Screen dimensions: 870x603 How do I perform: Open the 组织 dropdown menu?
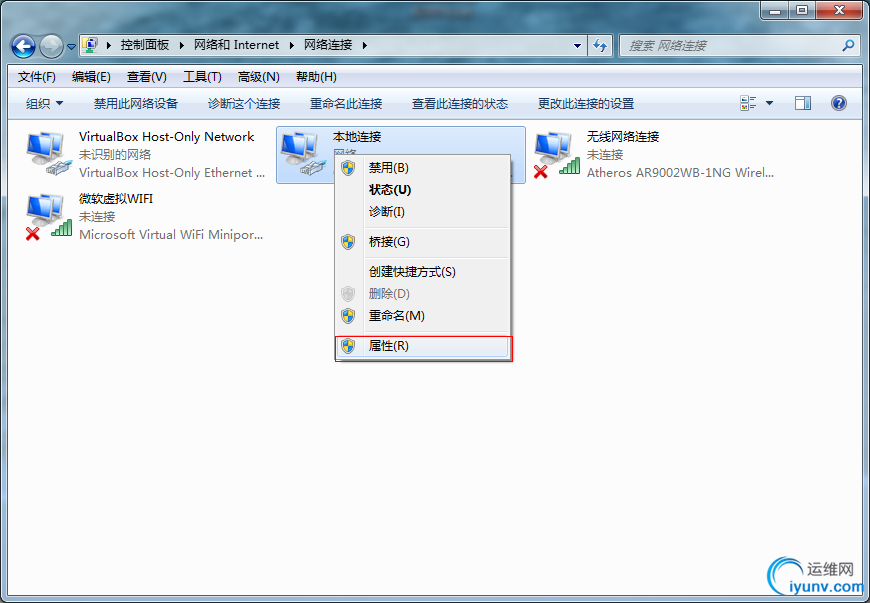[44, 104]
